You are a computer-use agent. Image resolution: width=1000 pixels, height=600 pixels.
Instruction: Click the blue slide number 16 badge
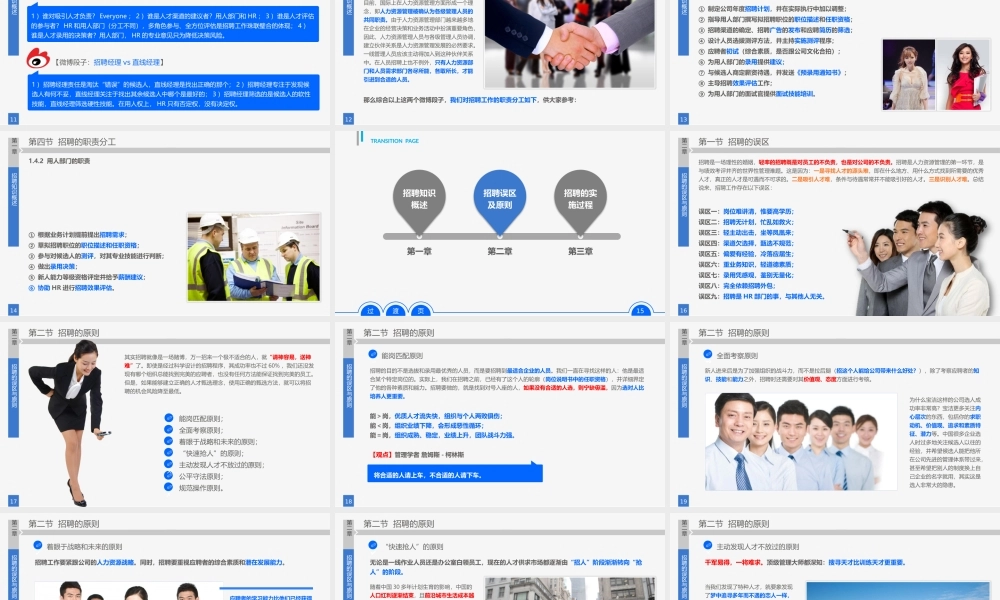[683, 310]
